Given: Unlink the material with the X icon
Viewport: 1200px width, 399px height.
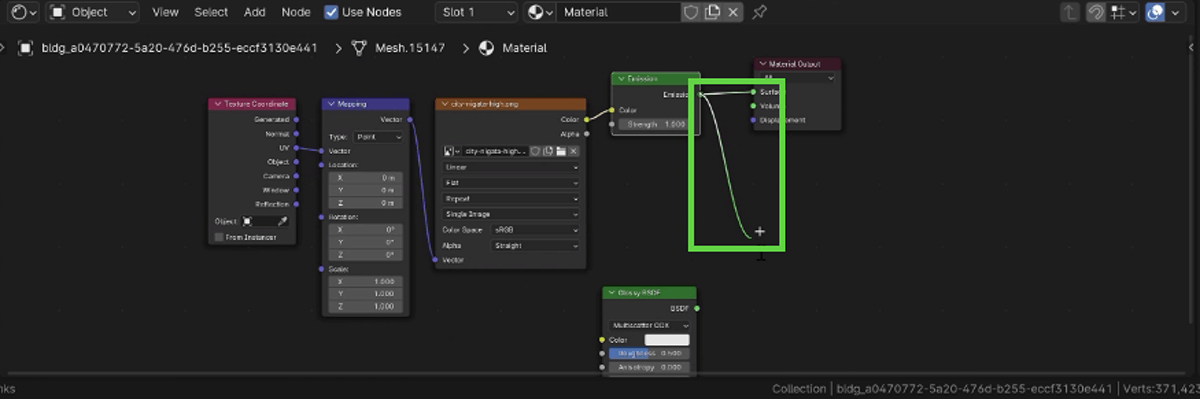Looking at the screenshot, I should click(733, 12).
